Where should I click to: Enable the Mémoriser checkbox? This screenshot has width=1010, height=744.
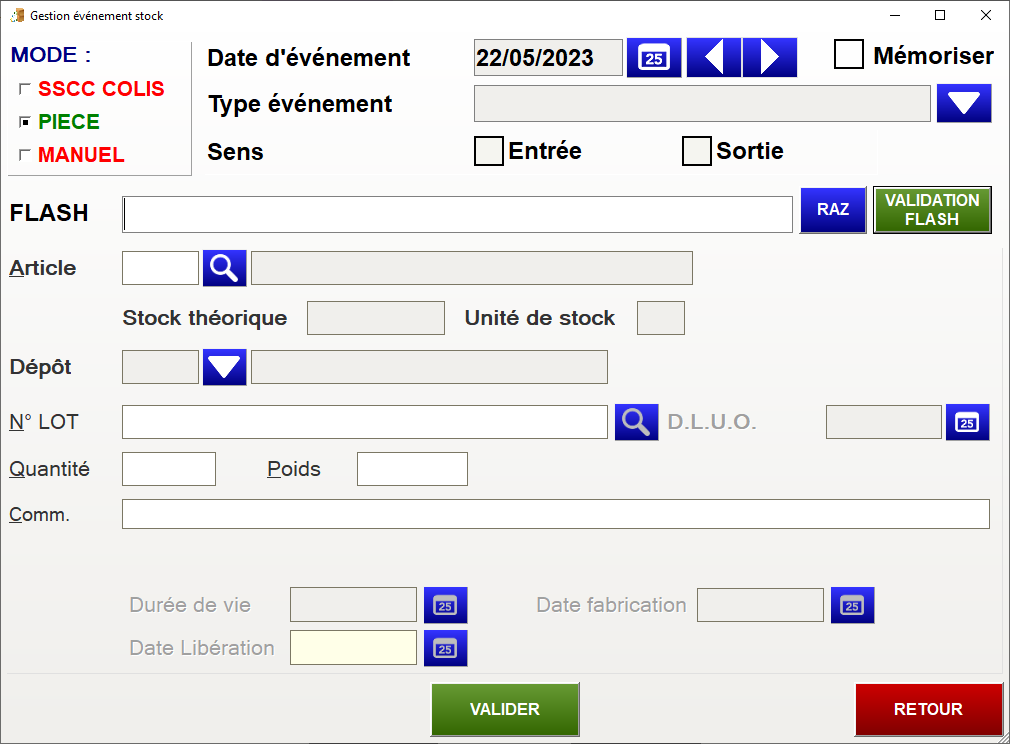point(849,55)
